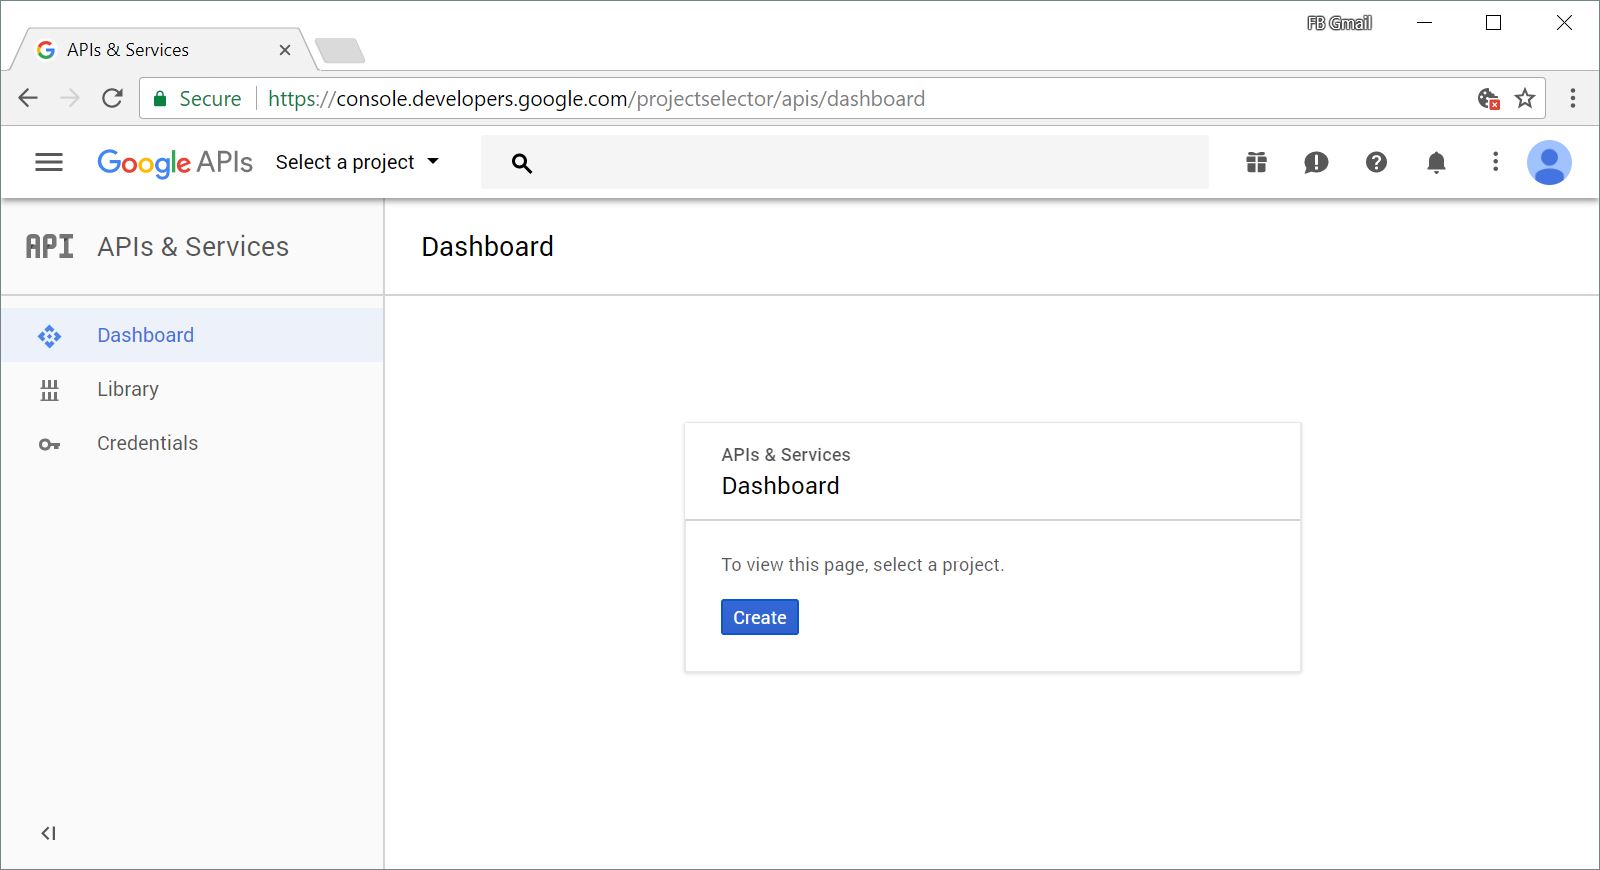Select Dashboard in the sidebar
This screenshot has width=1600, height=870.
pyautogui.click(x=192, y=335)
